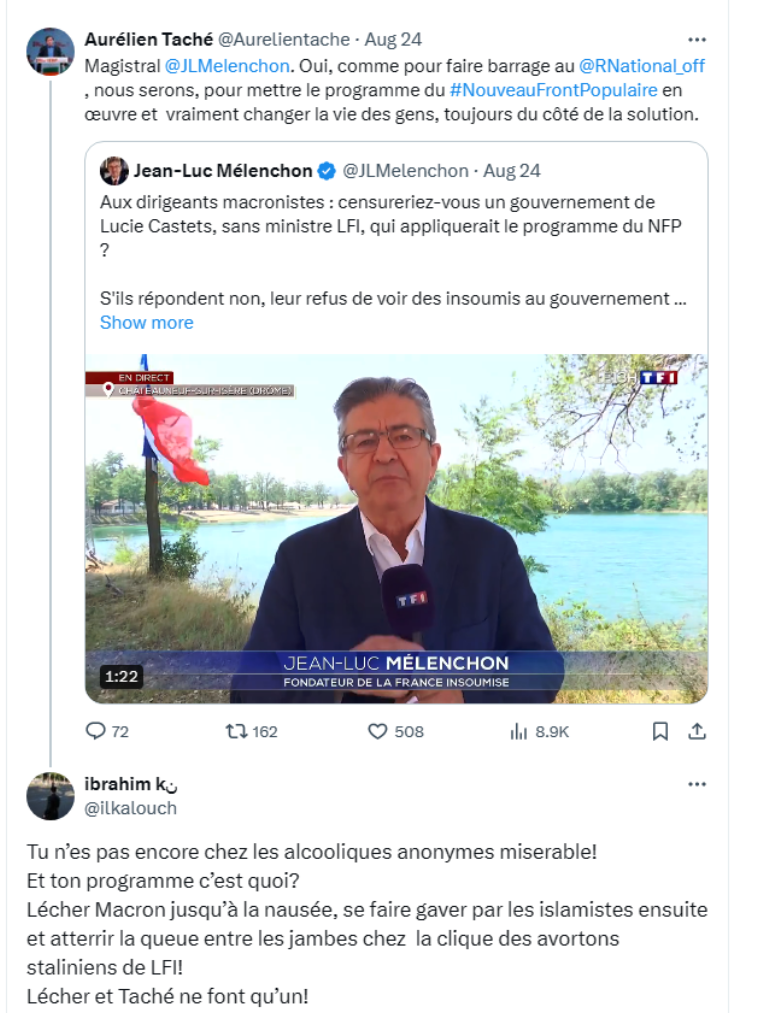This screenshot has width=763, height=1013.
Task: Click the blue verified badge
Action: coord(327,171)
